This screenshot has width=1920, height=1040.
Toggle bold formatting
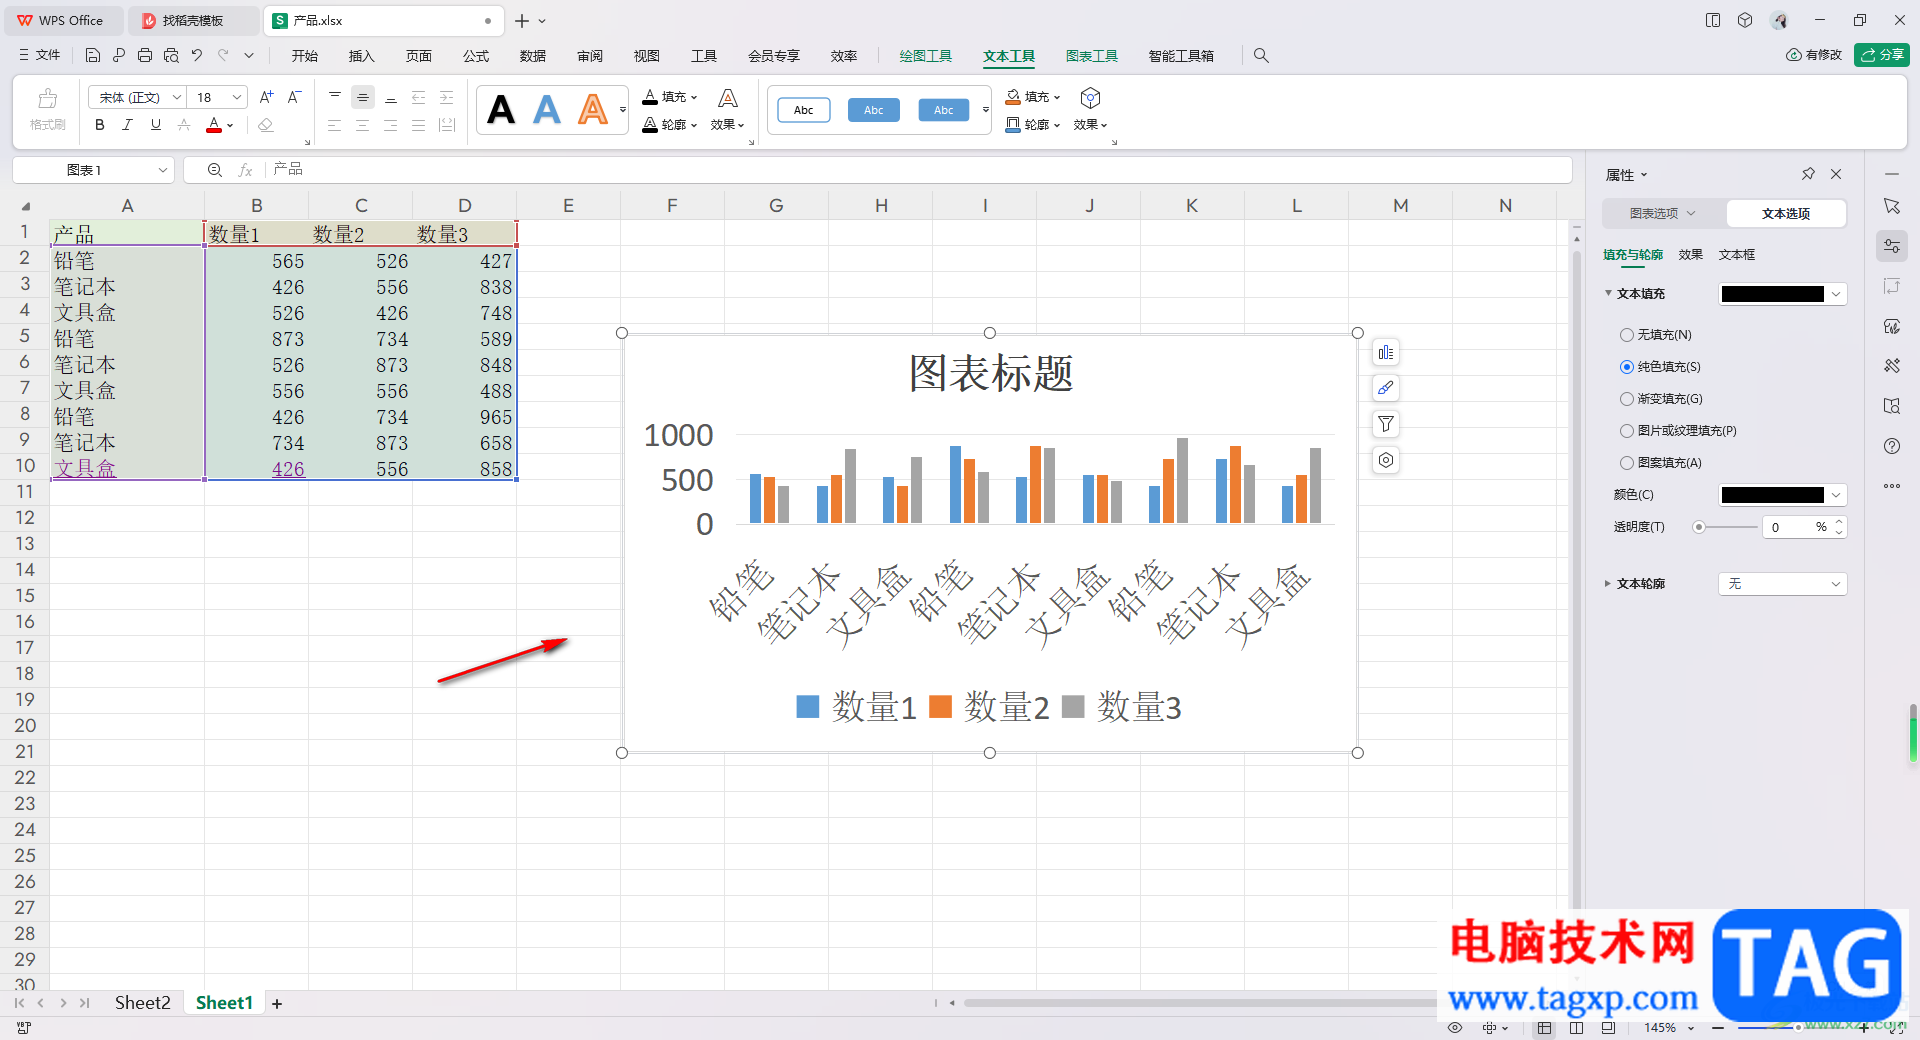pyautogui.click(x=99, y=125)
